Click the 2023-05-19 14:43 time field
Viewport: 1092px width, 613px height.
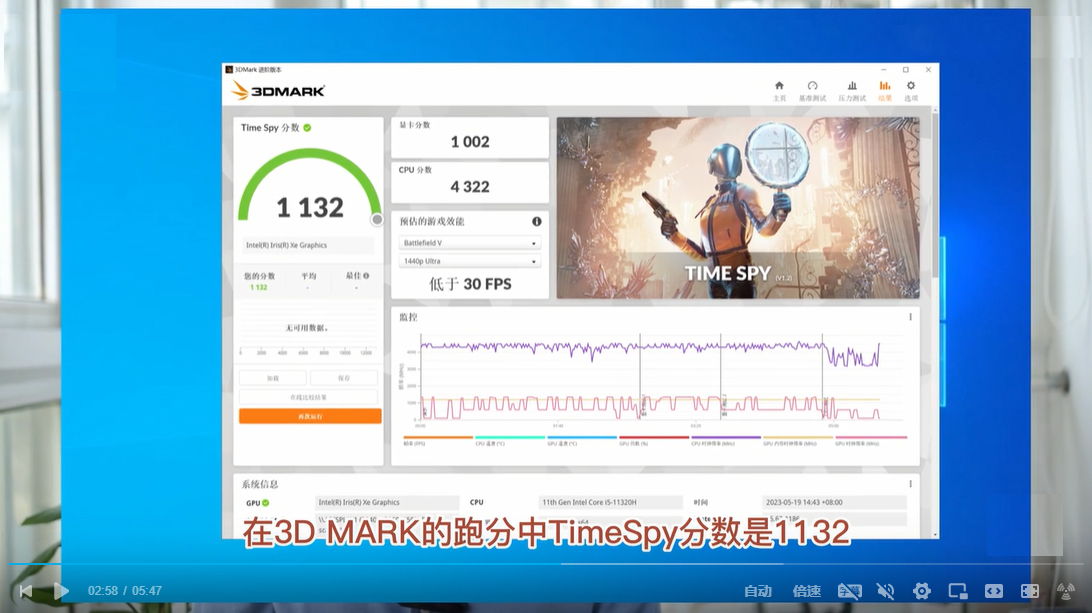(x=834, y=502)
